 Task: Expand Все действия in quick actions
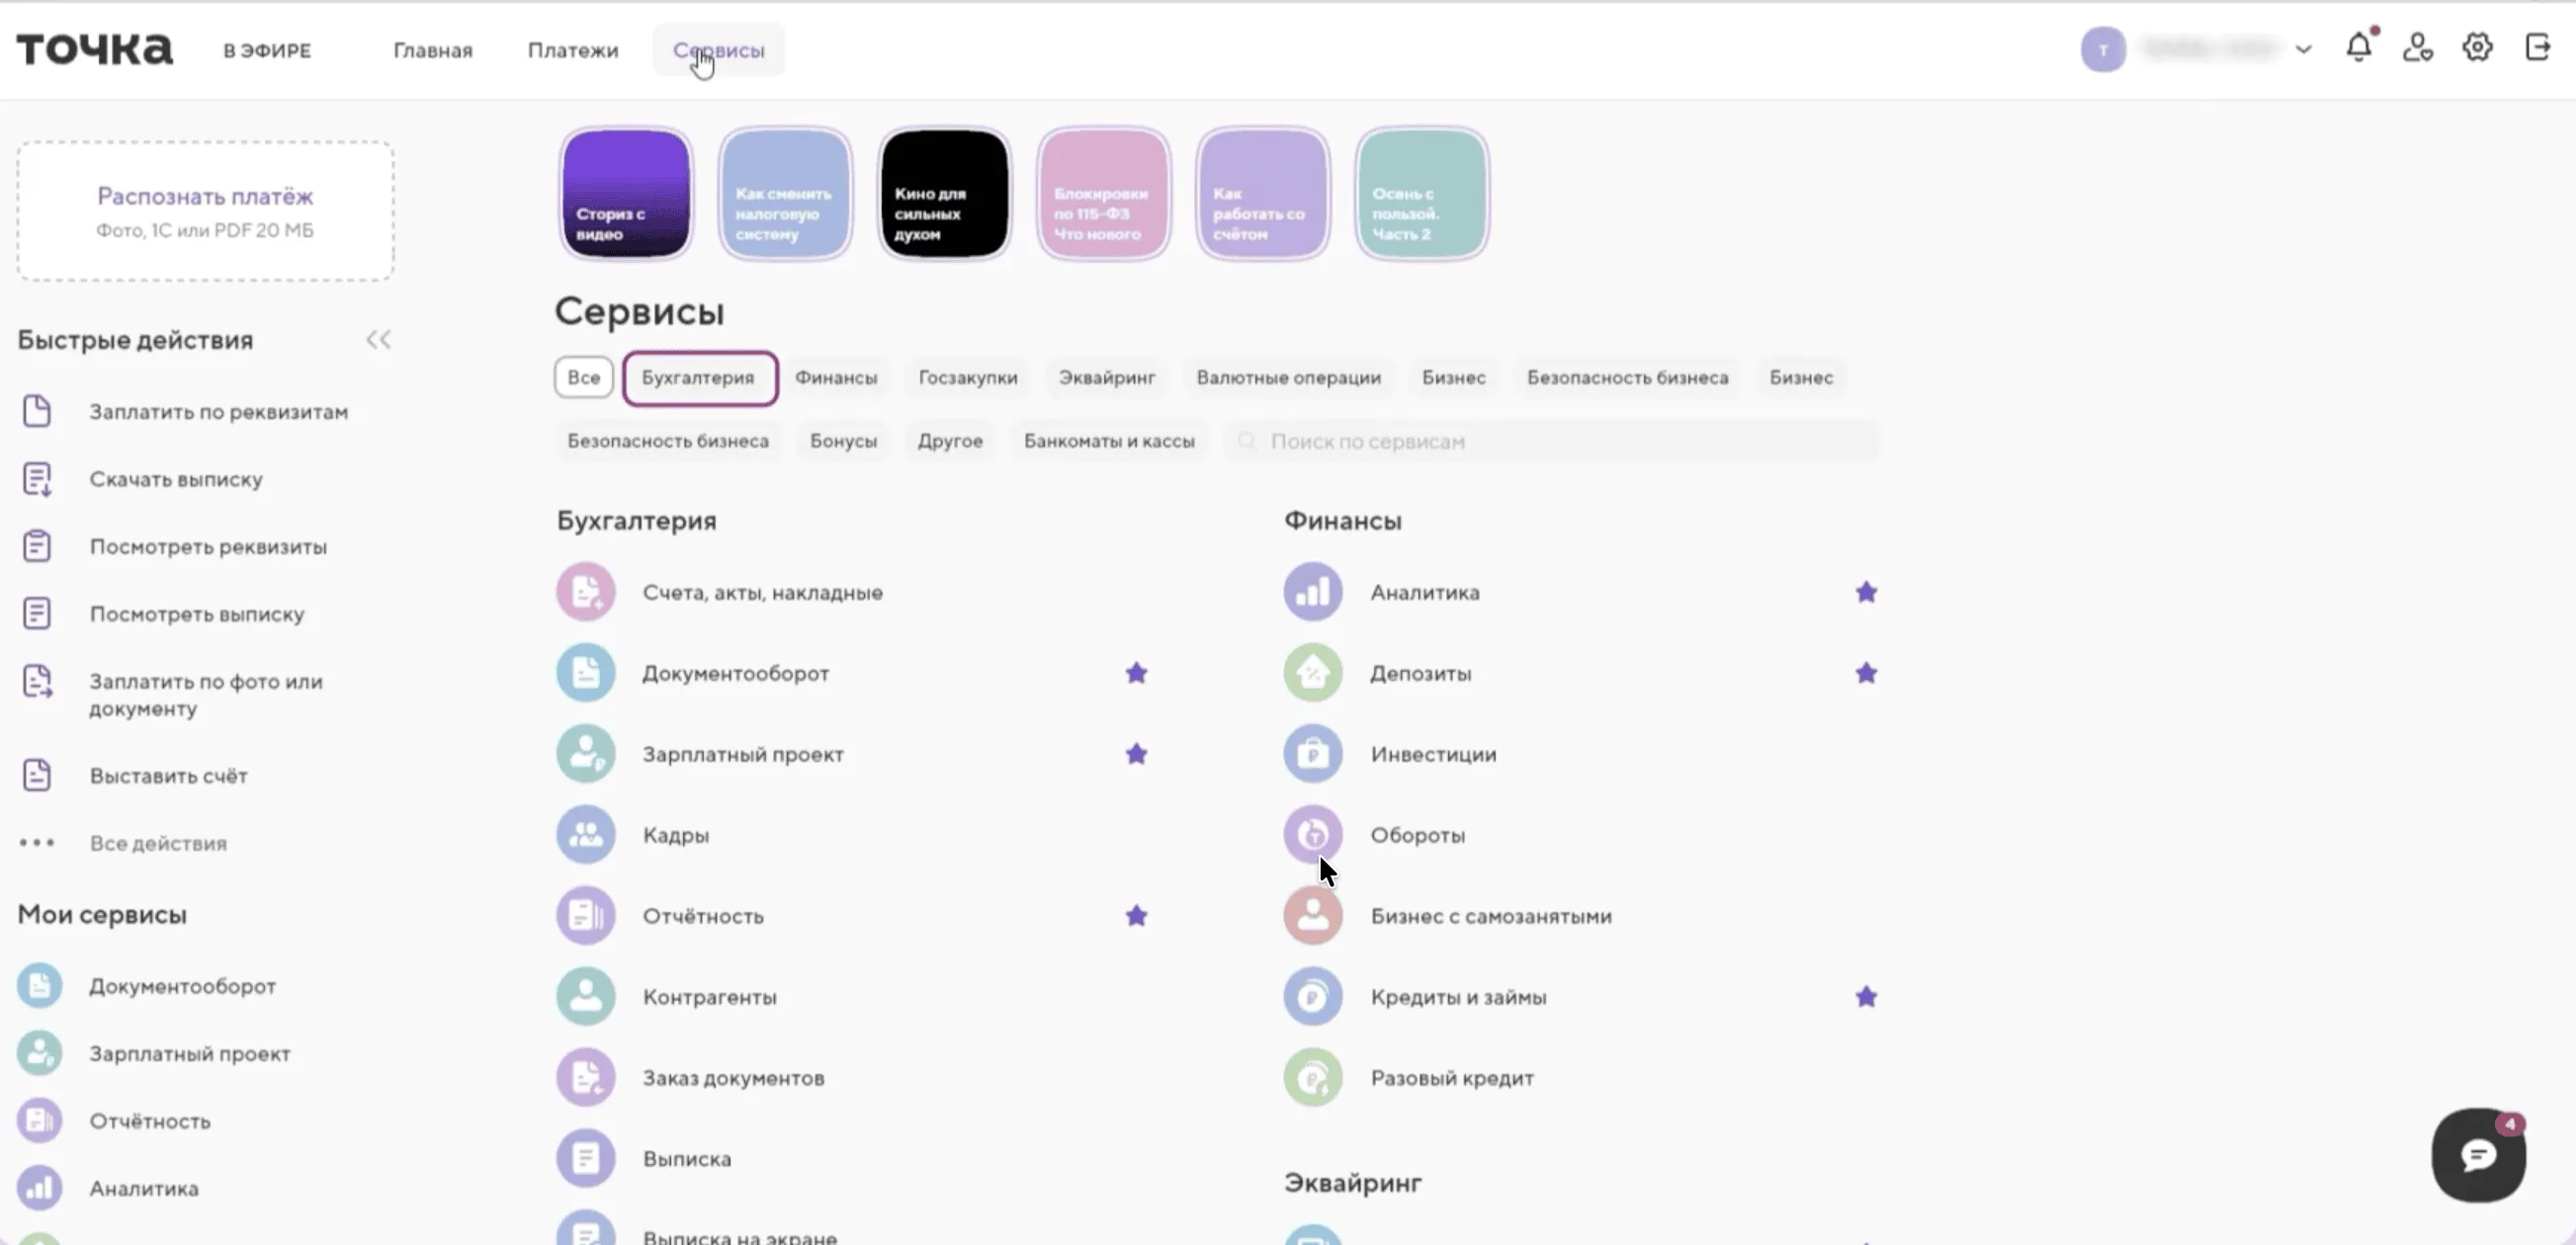click(x=158, y=843)
